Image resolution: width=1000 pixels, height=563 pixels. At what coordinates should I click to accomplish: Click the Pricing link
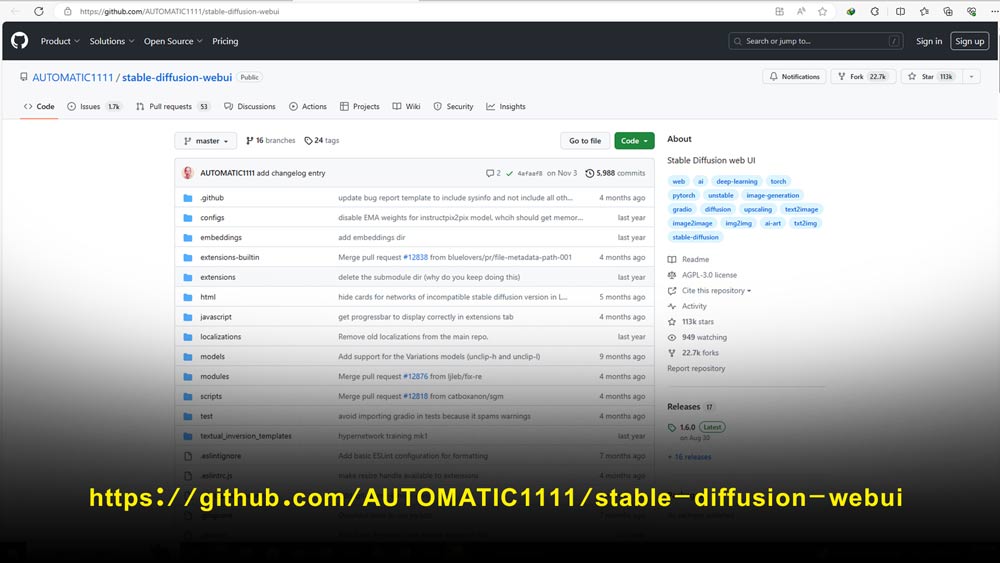pyautogui.click(x=225, y=41)
